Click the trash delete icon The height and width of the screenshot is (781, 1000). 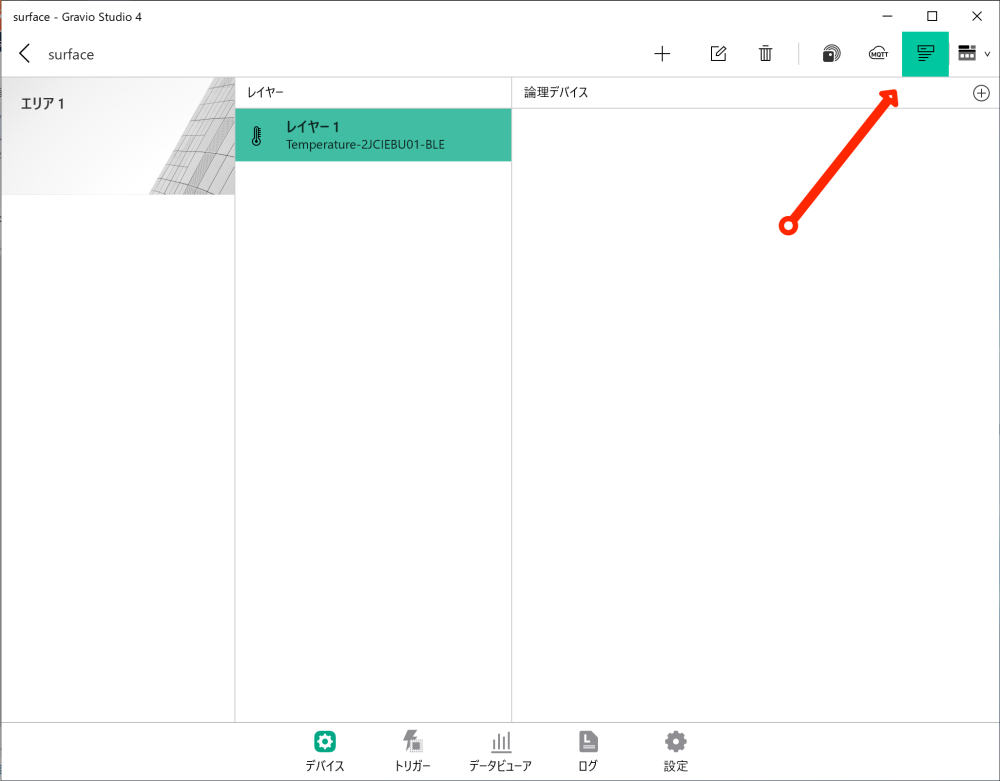[x=765, y=54]
